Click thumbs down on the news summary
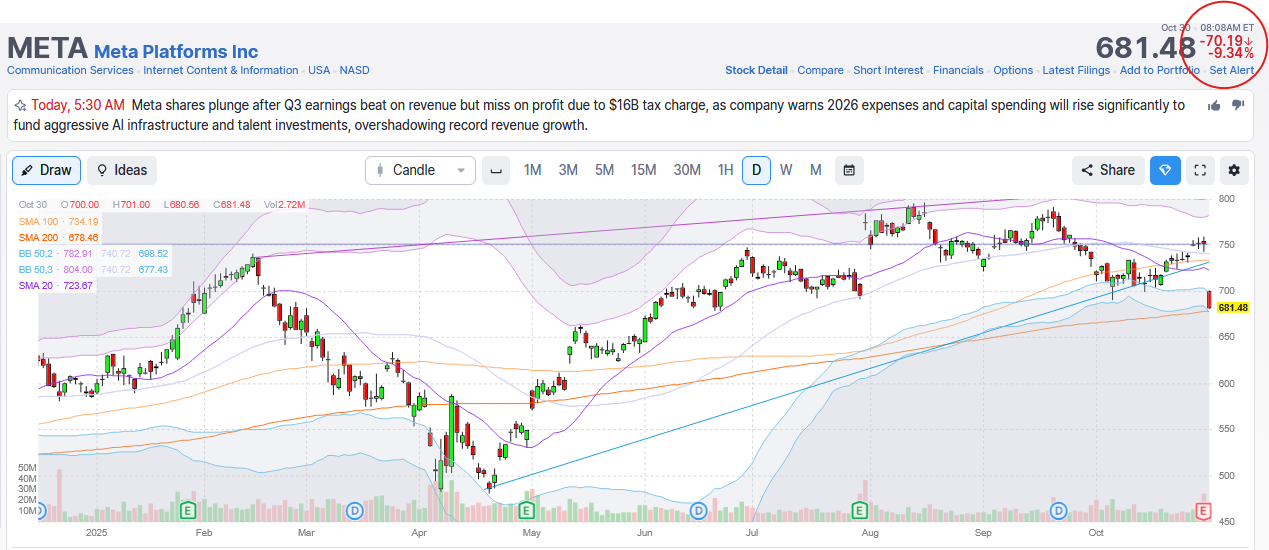This screenshot has height=550, width=1269. pos(1237,105)
